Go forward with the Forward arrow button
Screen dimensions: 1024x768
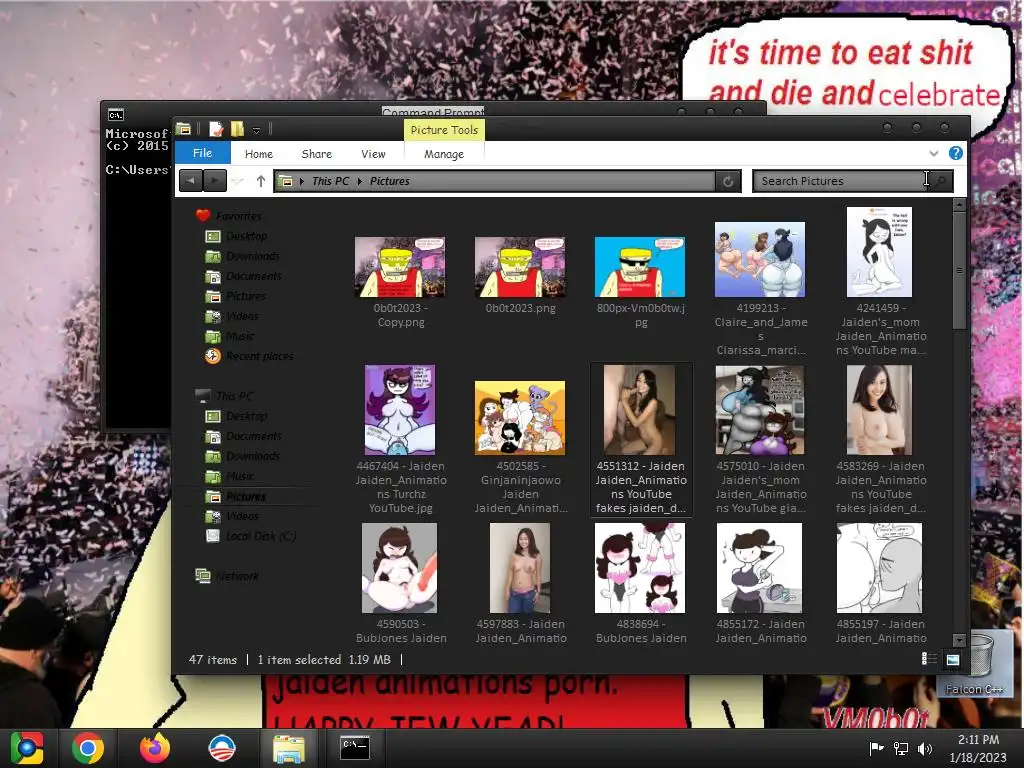point(215,180)
